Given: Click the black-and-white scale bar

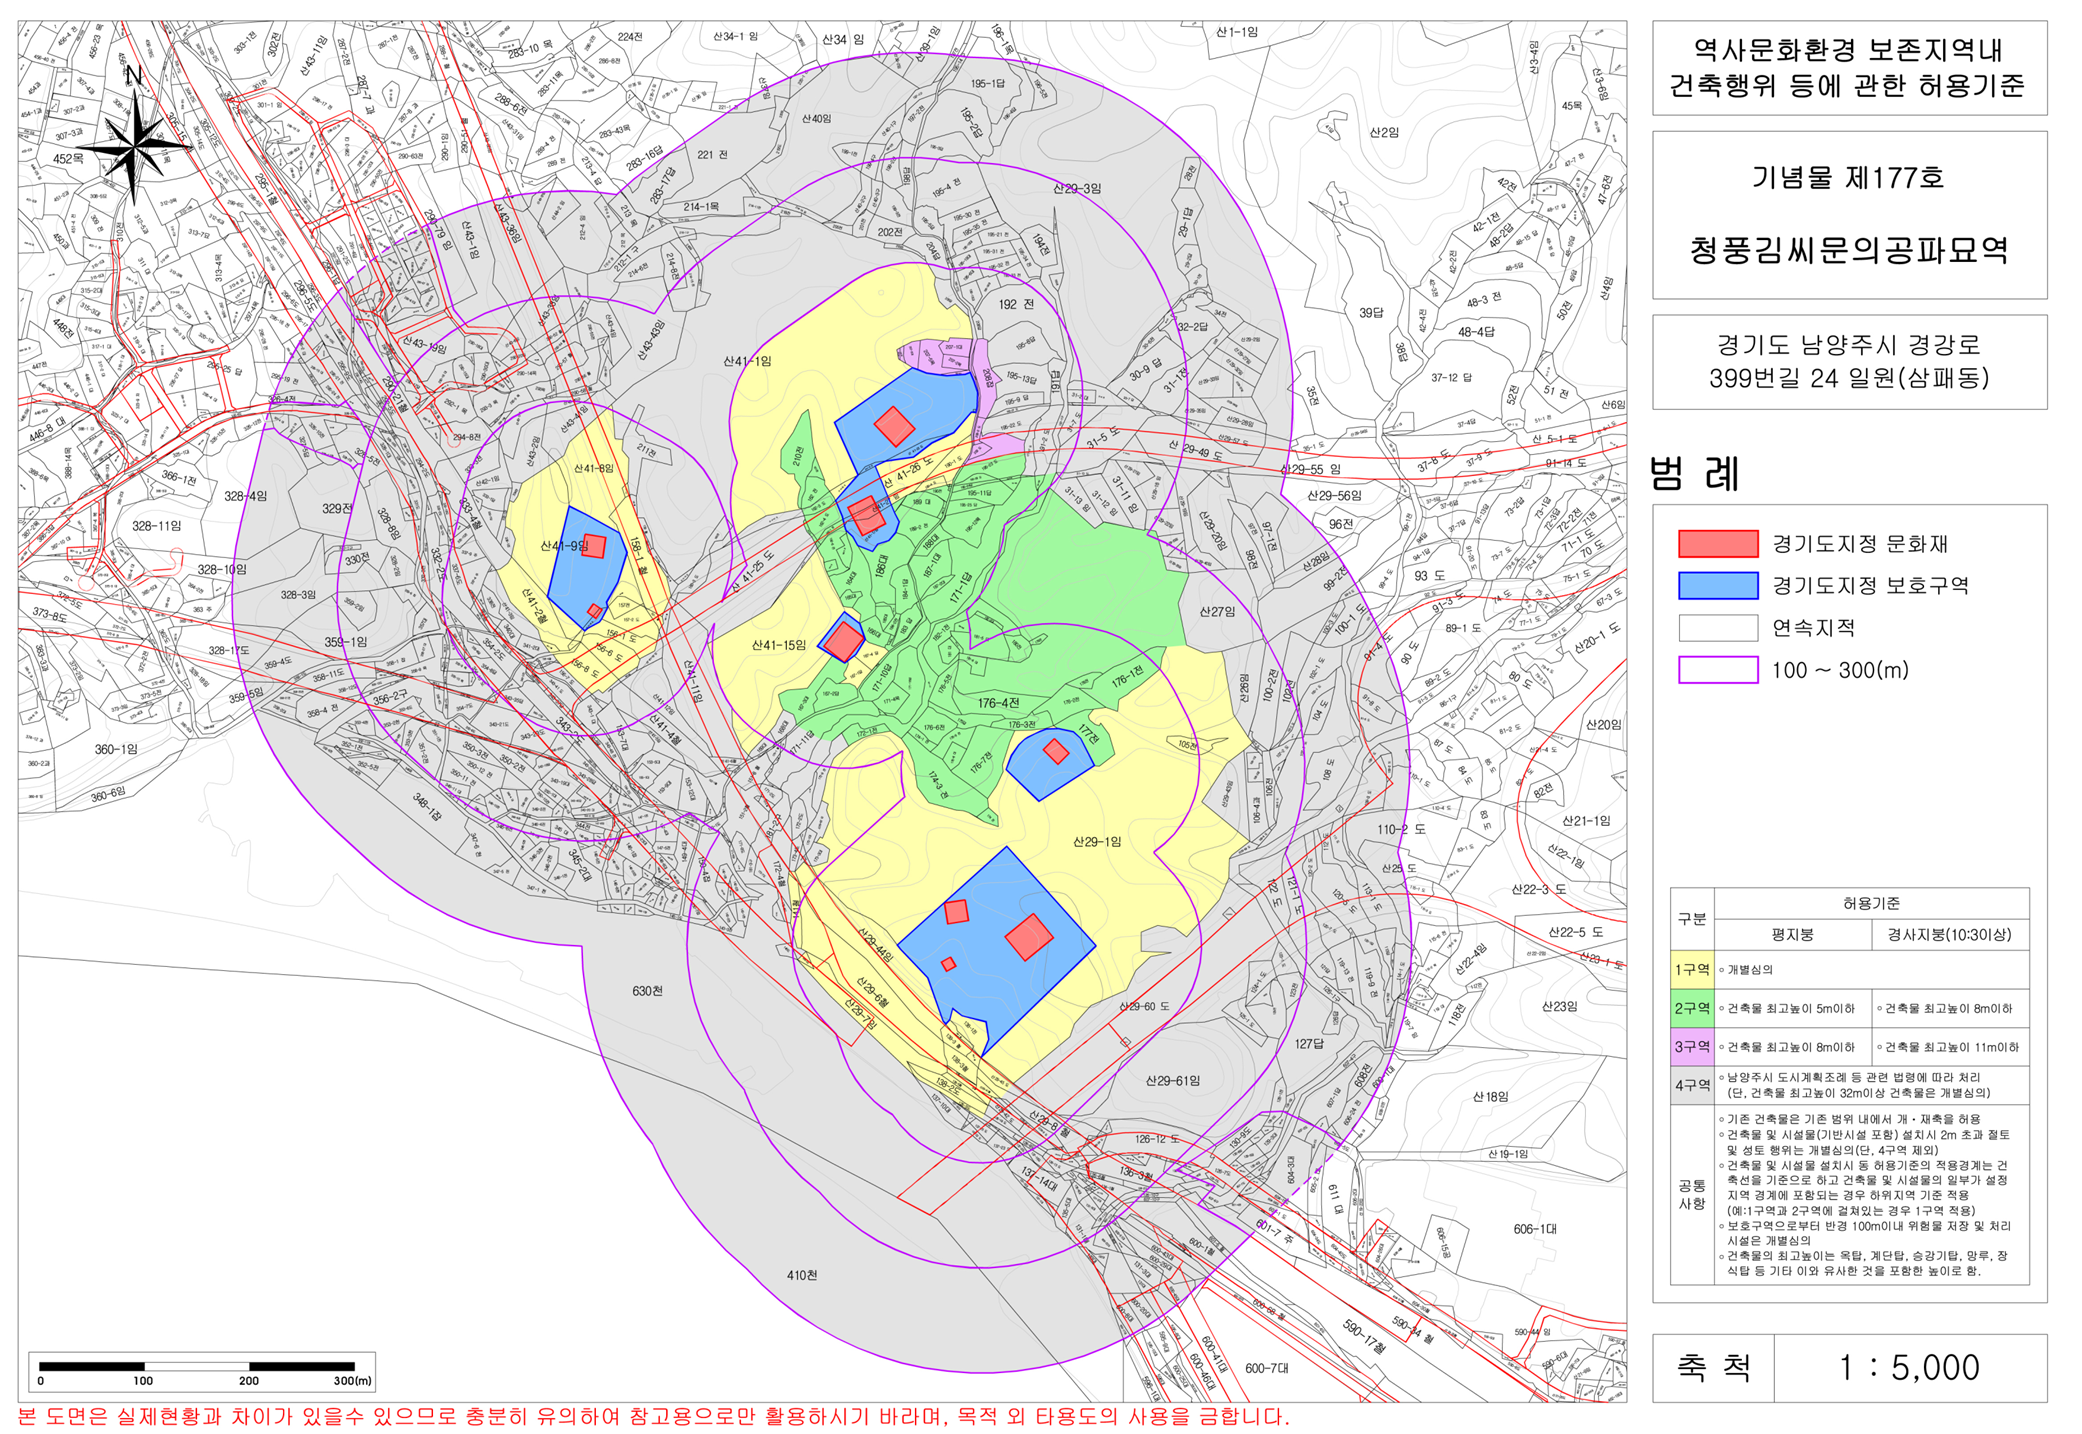Looking at the screenshot, I should tap(197, 1366).
